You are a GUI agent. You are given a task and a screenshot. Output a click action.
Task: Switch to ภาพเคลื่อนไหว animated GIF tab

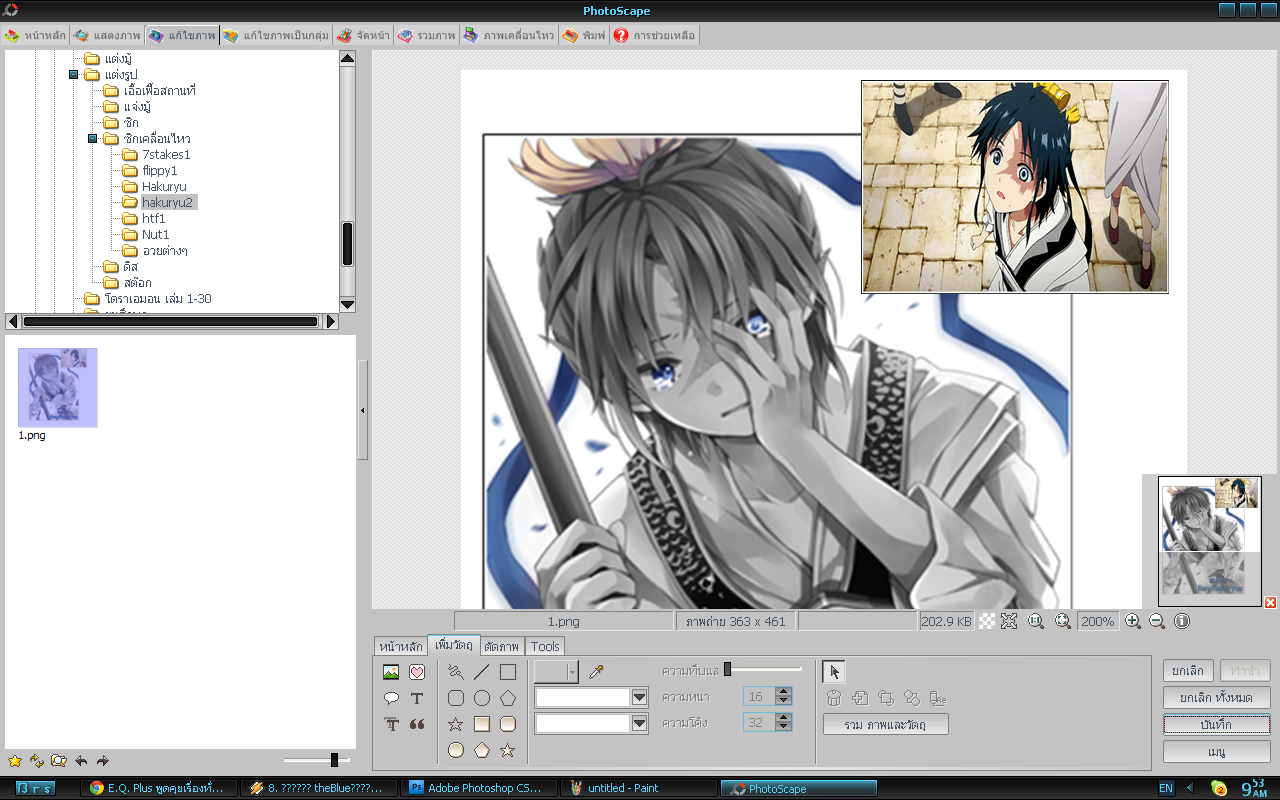[x=508, y=36]
